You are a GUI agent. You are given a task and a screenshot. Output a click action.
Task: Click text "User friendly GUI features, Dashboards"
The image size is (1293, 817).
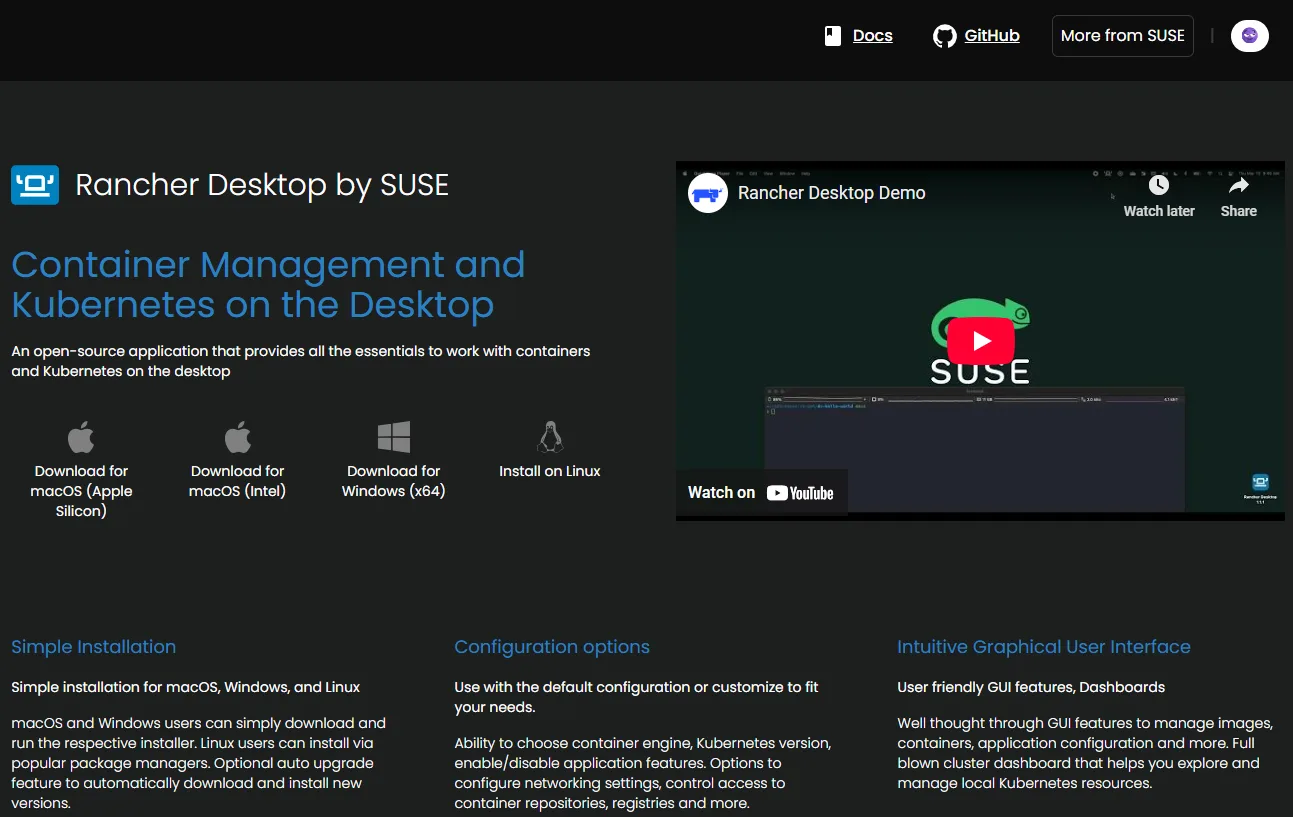click(x=1031, y=687)
